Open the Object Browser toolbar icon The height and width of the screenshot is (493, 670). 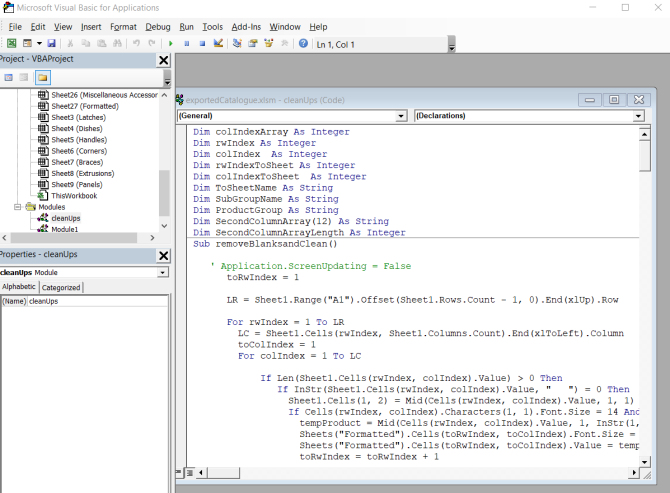267,44
